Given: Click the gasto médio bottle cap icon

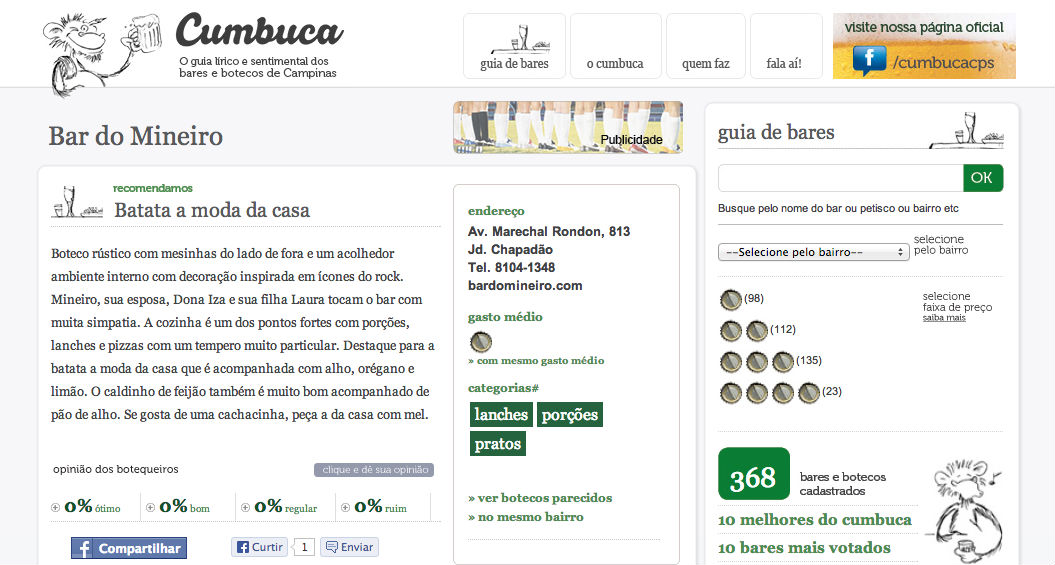Looking at the screenshot, I should point(480,342).
